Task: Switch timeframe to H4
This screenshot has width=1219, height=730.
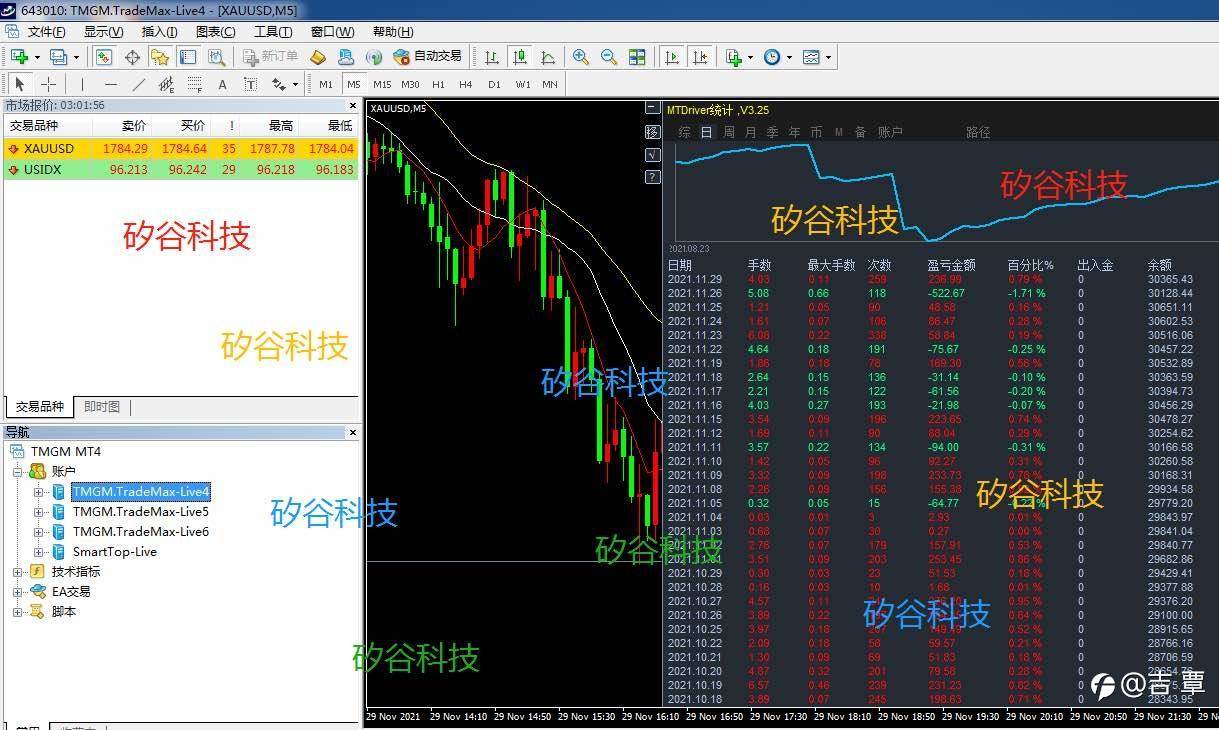Action: point(465,84)
